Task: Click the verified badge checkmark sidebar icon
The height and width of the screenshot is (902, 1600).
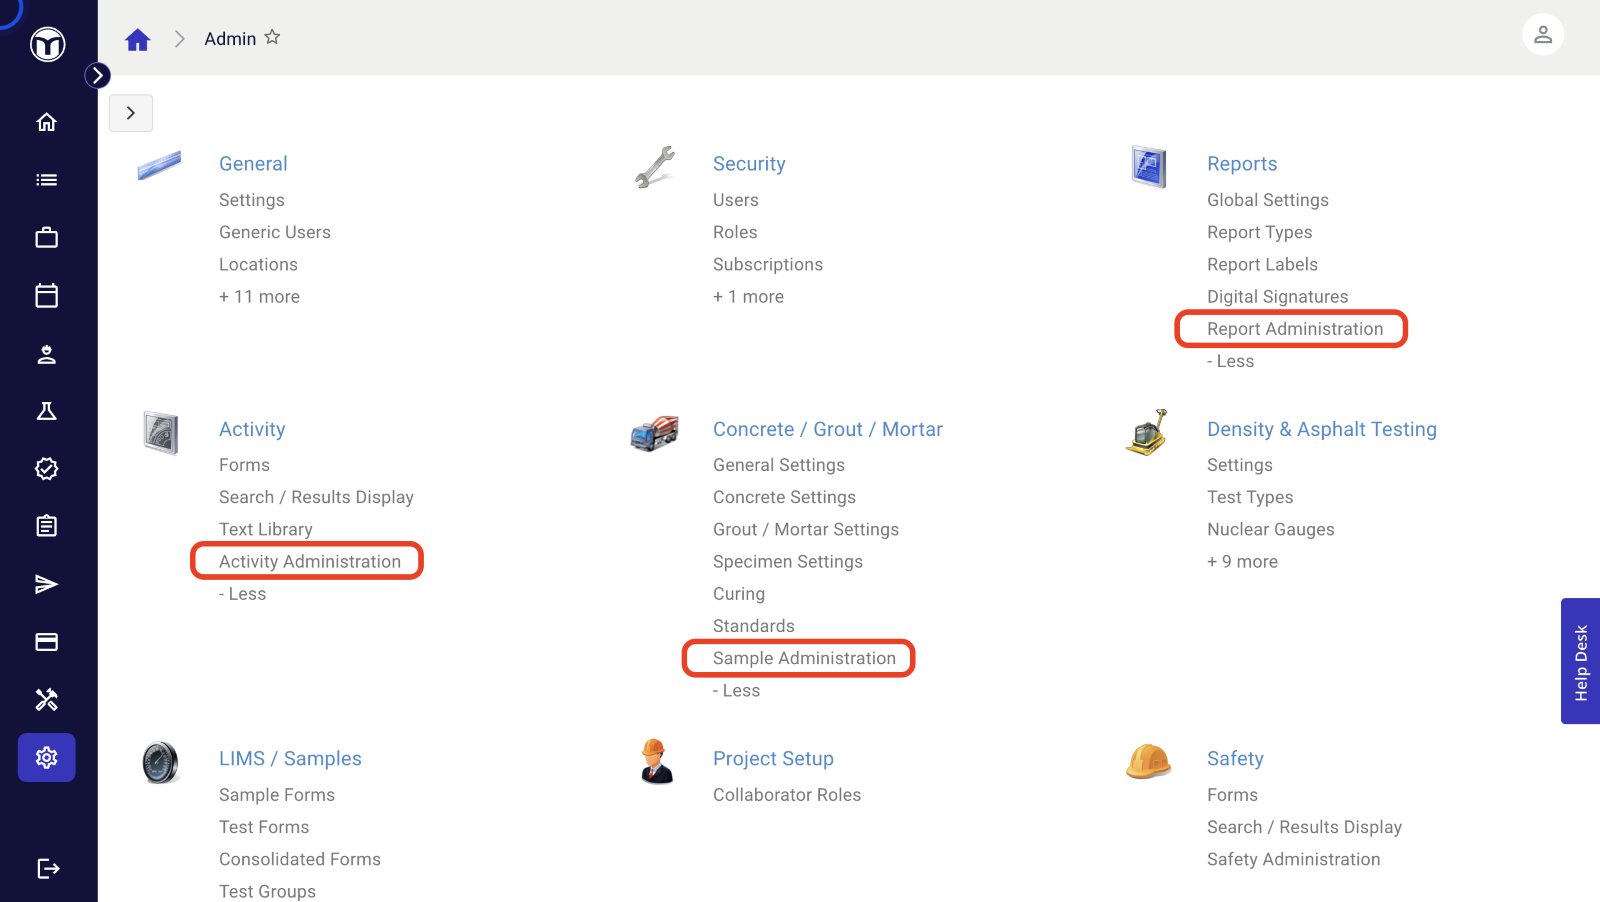Action: (x=46, y=469)
